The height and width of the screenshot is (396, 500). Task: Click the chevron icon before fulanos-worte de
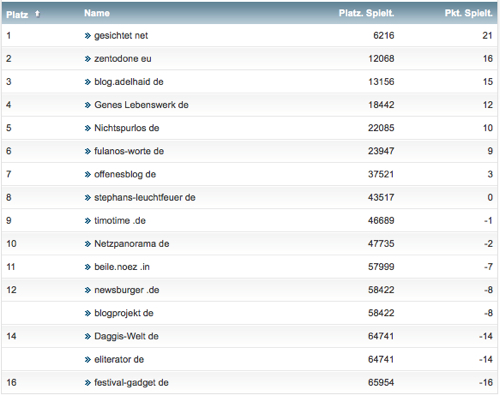pyautogui.click(x=88, y=151)
